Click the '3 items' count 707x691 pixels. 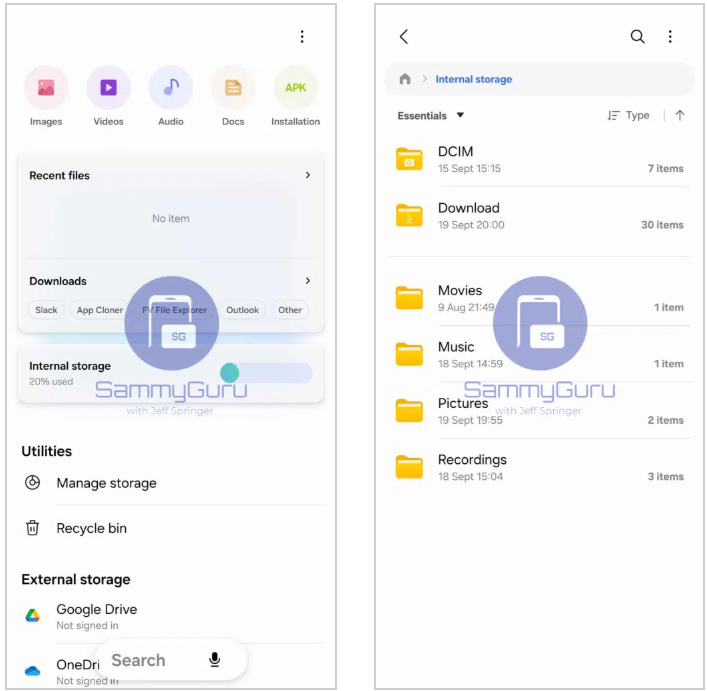click(666, 476)
